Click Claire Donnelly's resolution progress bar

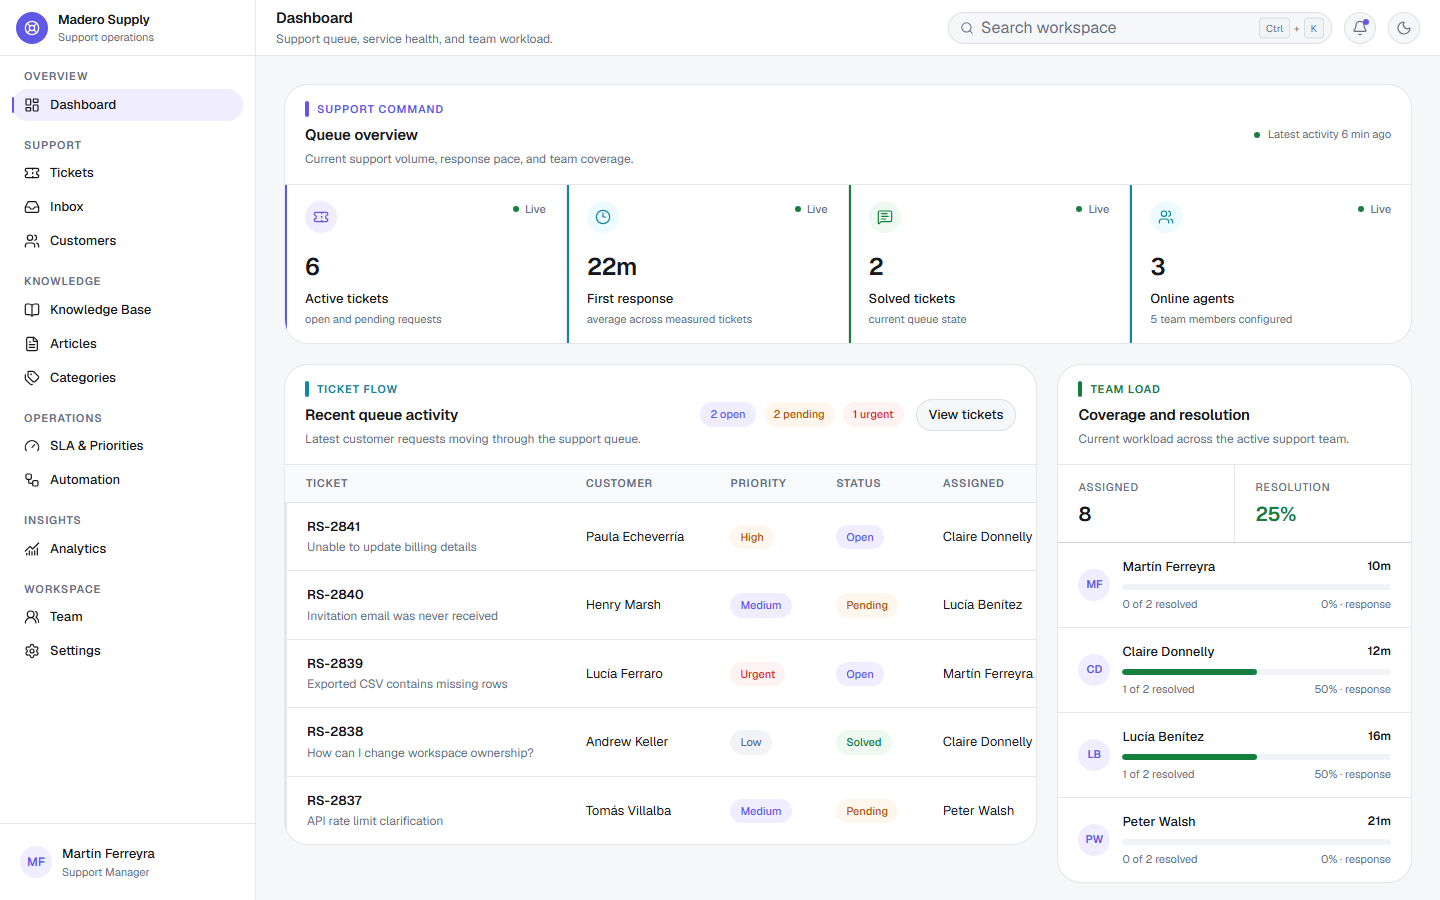tap(1257, 672)
